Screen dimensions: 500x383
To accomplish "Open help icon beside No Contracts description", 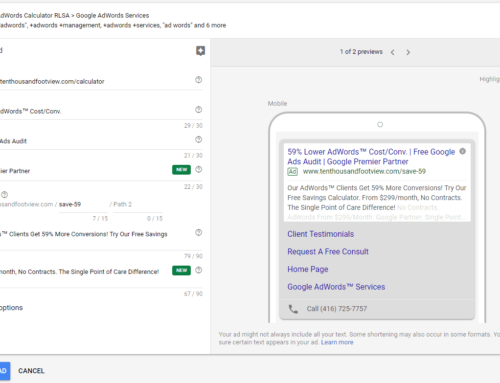I will tap(199, 270).
